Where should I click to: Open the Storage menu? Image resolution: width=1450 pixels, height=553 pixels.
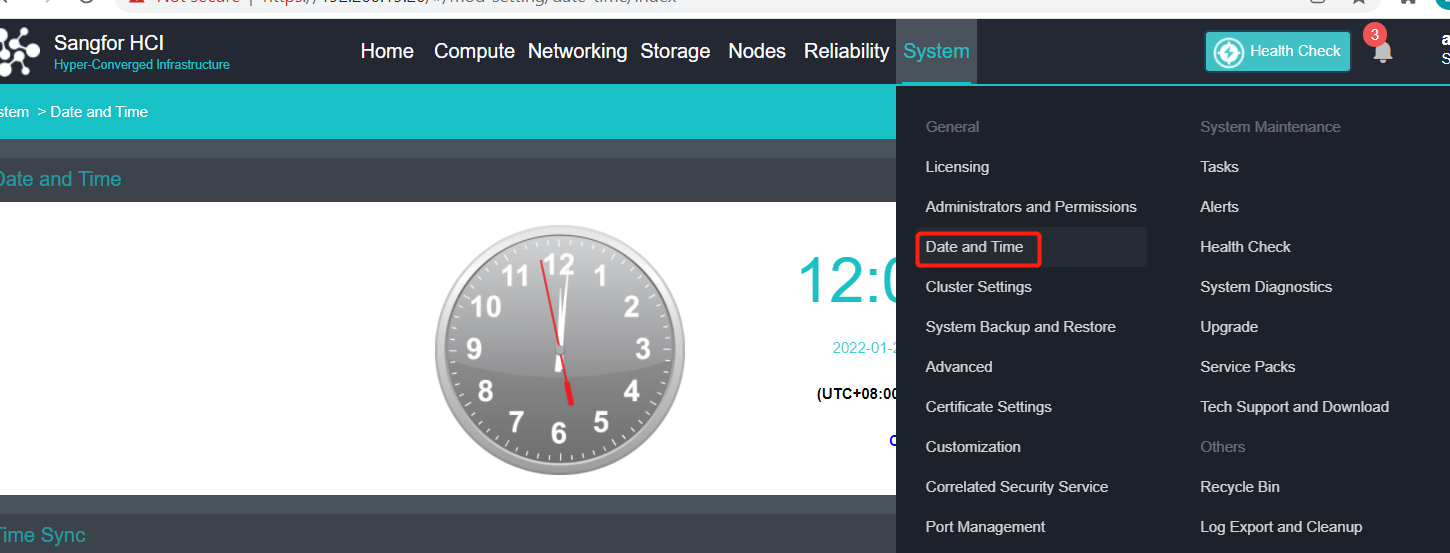pos(675,51)
